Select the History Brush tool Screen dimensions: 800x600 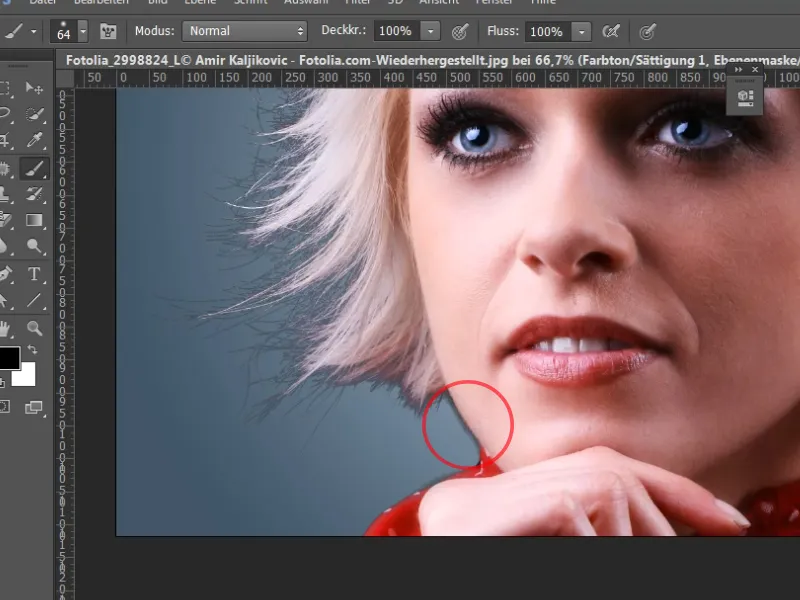[34, 194]
